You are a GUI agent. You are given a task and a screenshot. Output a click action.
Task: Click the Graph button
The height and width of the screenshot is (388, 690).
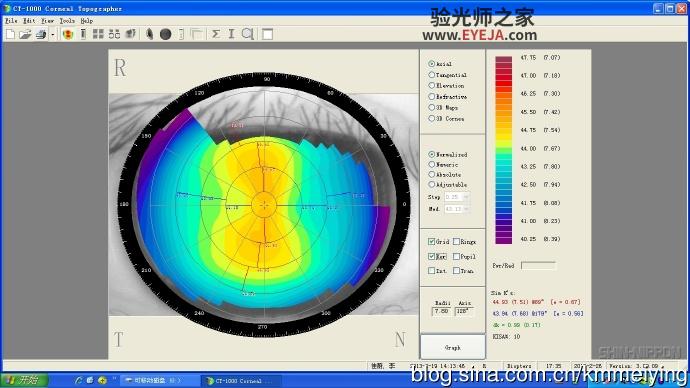(x=453, y=347)
